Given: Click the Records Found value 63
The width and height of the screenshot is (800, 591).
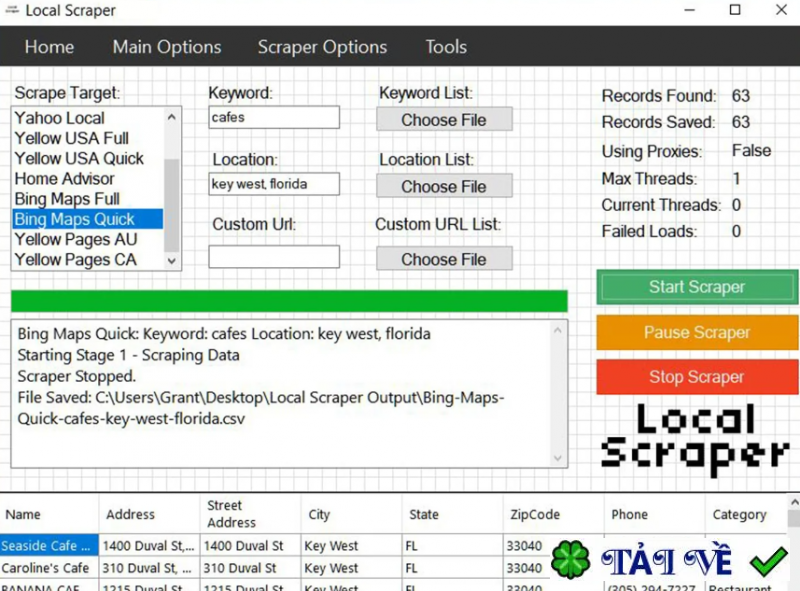Looking at the screenshot, I should click(x=740, y=95).
